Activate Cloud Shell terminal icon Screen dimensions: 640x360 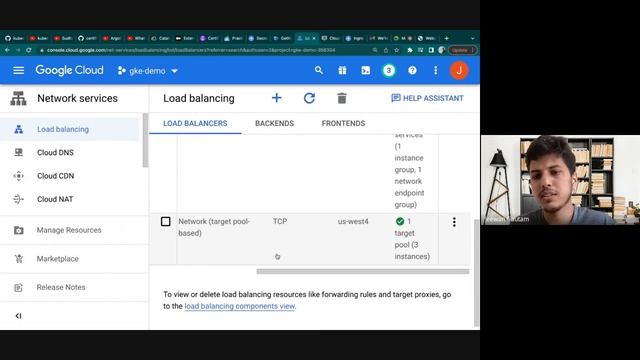tap(366, 70)
